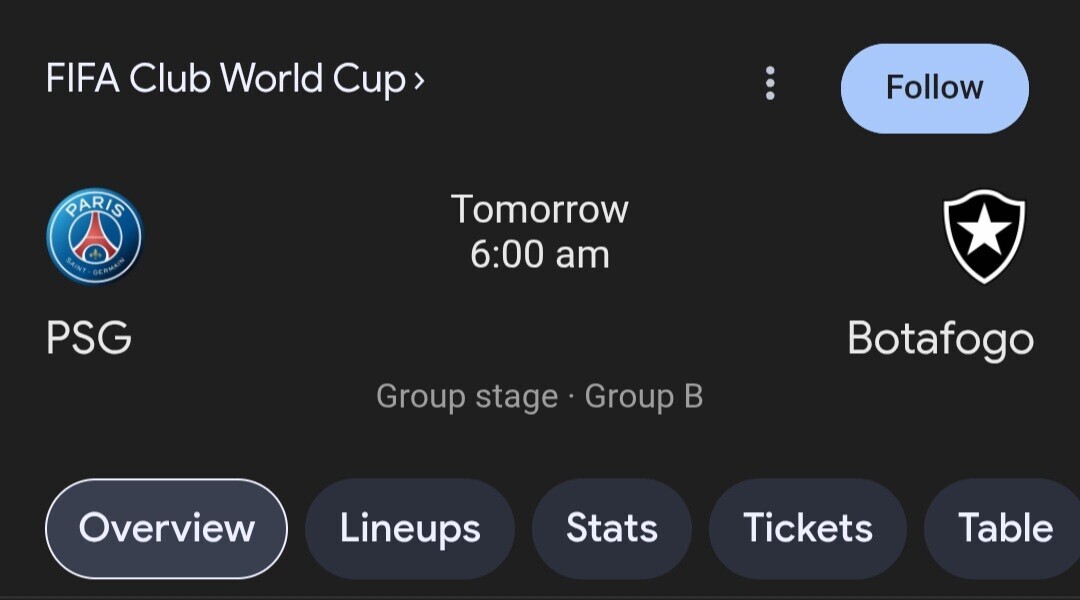Screen dimensions: 1080x600
Task: Tap the star in Botafogo's badge
Action: 984,230
